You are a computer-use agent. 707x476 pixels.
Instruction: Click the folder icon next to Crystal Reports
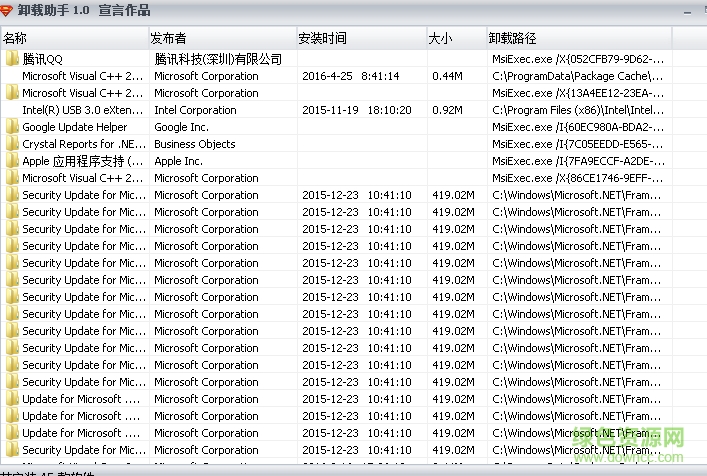(12, 144)
